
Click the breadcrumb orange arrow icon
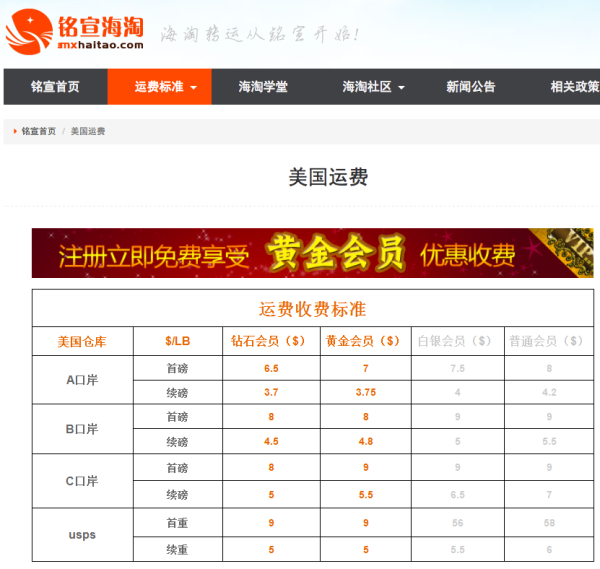[15, 131]
